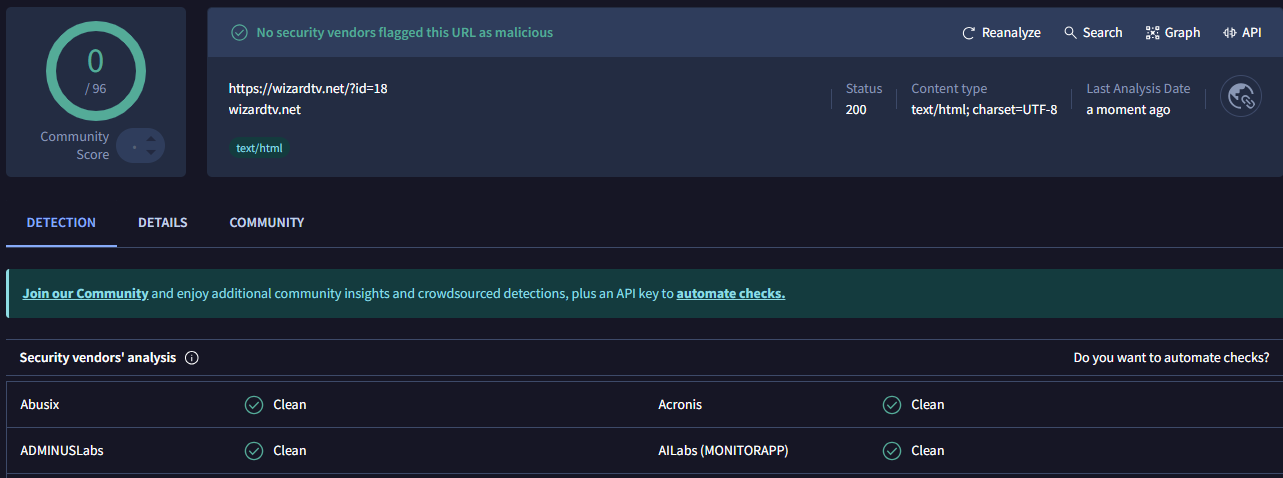Click the 'Security vendors' analysis' heading
The width and height of the screenshot is (1283, 478).
(x=98, y=358)
